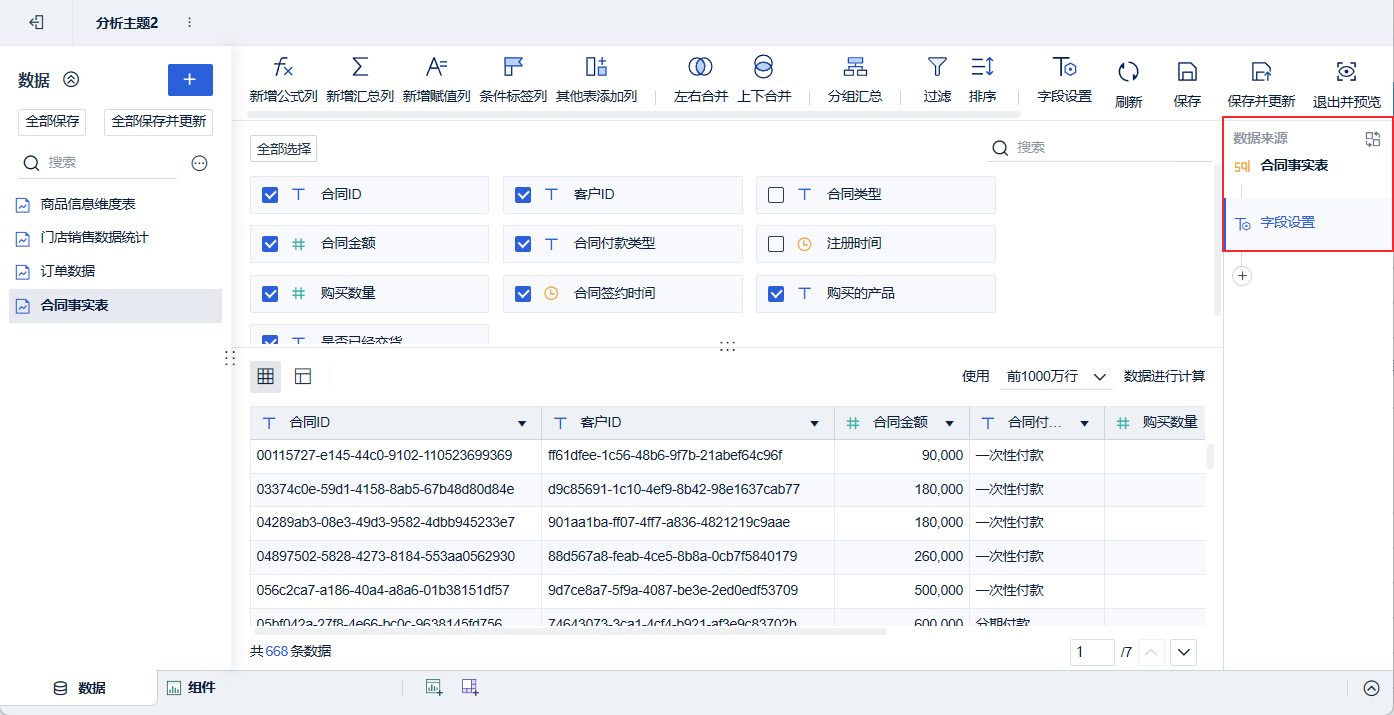Viewport: 1394px width, 715px height.
Task: Add a step with the plus circle under 字段设置
Action: [x=1242, y=275]
